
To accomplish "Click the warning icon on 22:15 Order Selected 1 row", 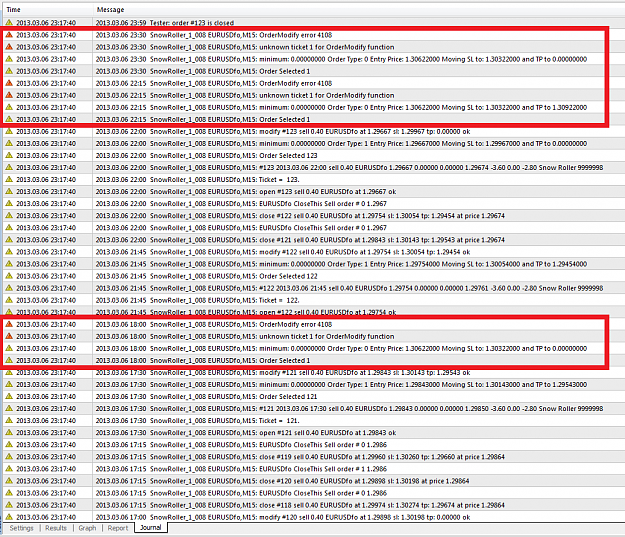I will [9, 119].
